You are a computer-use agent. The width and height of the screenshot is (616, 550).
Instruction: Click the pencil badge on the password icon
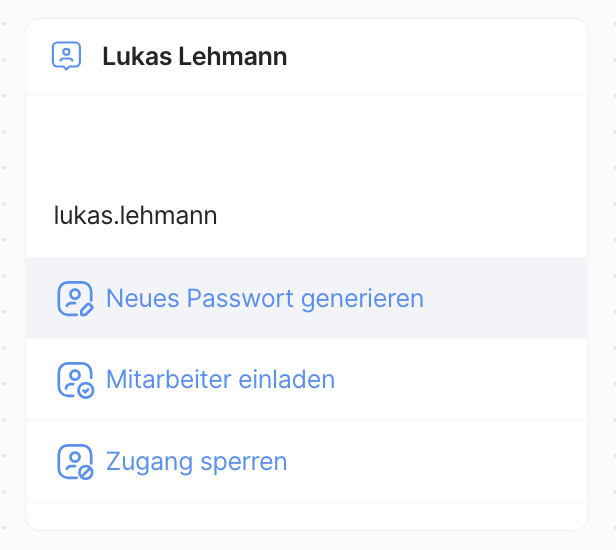(x=86, y=308)
